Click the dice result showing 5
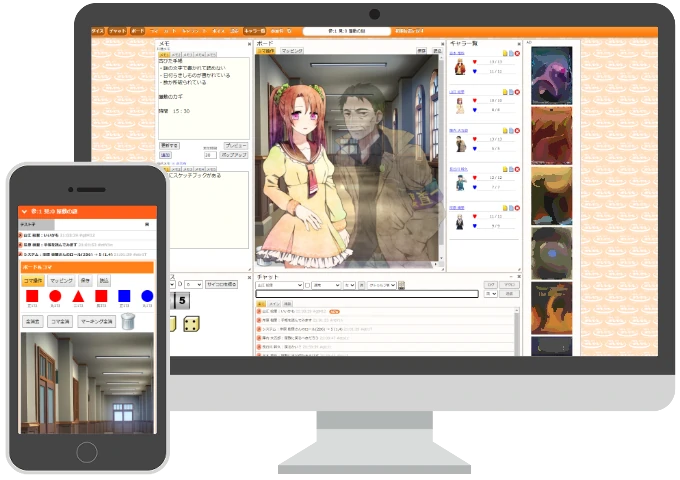This screenshot has height=480, width=680. [x=182, y=300]
